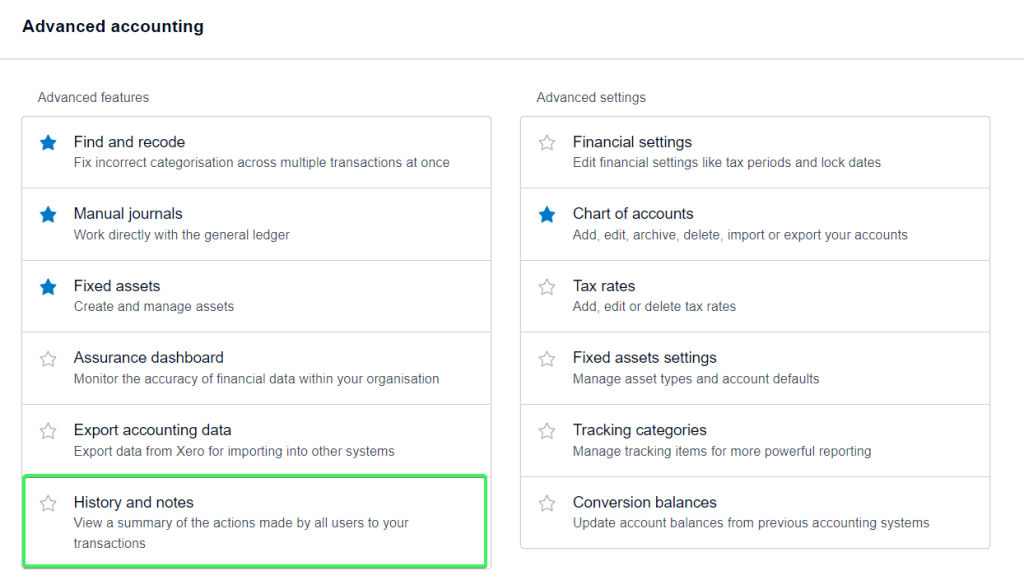This screenshot has height=580, width=1024.
Task: Add Fixed assets settings to favourites
Action: click(547, 359)
